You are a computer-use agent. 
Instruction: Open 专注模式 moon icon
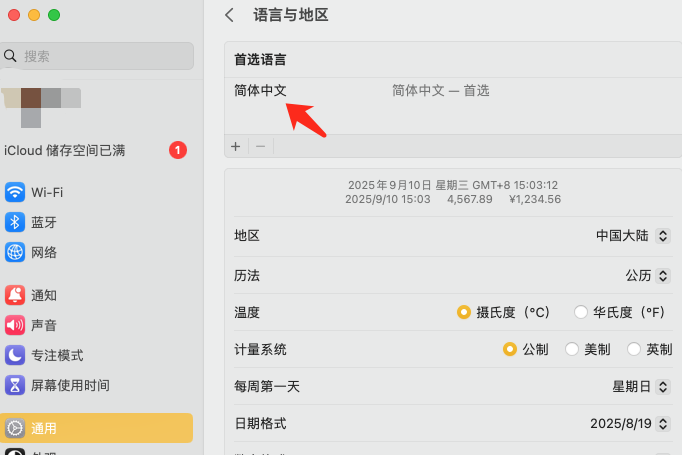(15, 355)
